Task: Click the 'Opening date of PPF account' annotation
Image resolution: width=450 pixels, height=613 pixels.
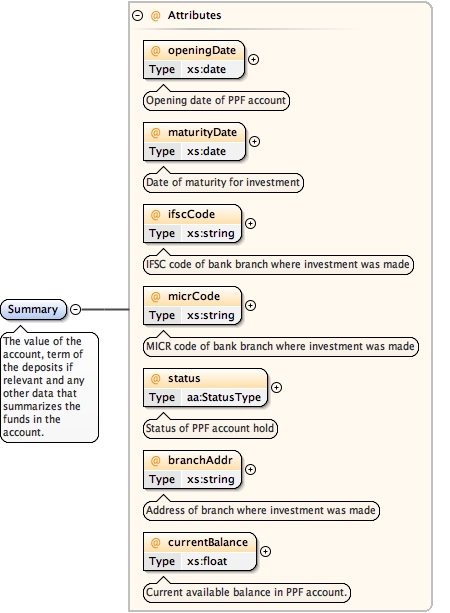Action: point(216,100)
